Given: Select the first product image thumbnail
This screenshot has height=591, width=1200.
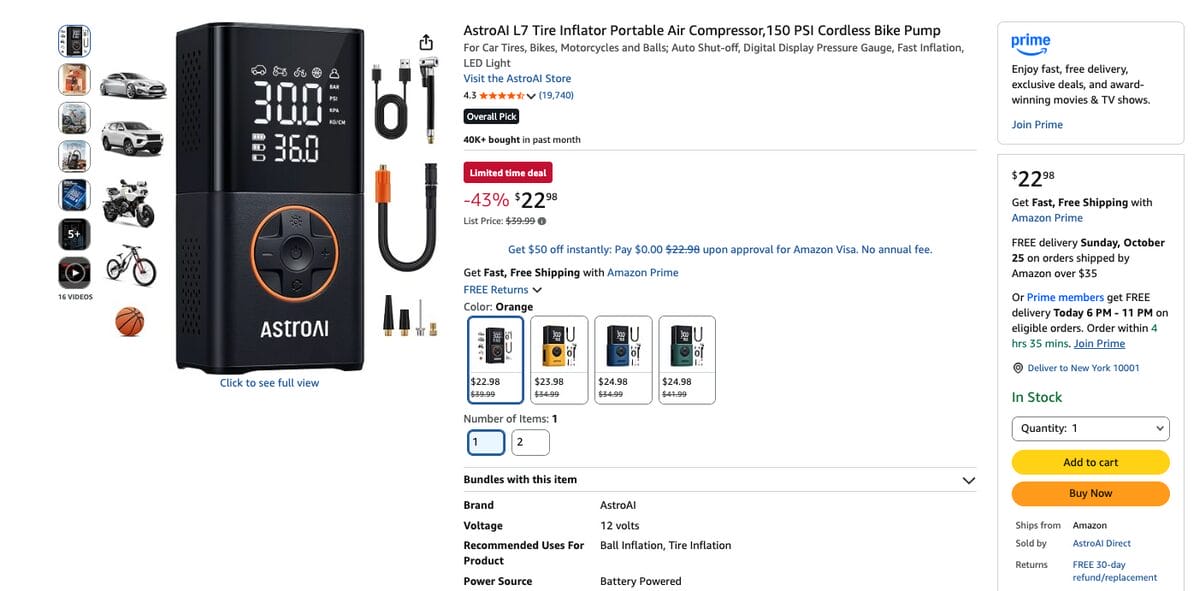Looking at the screenshot, I should tap(74, 41).
